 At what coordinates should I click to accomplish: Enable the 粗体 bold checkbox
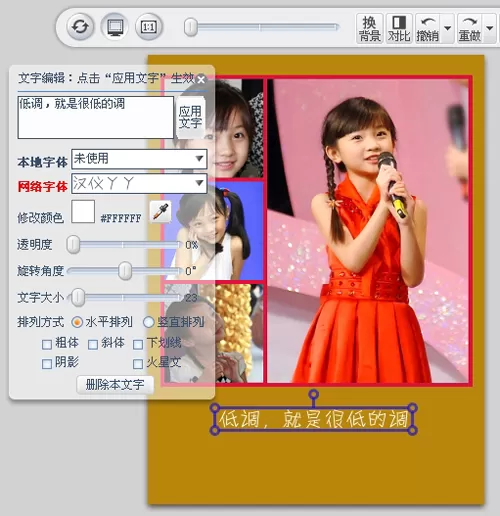click(x=47, y=344)
